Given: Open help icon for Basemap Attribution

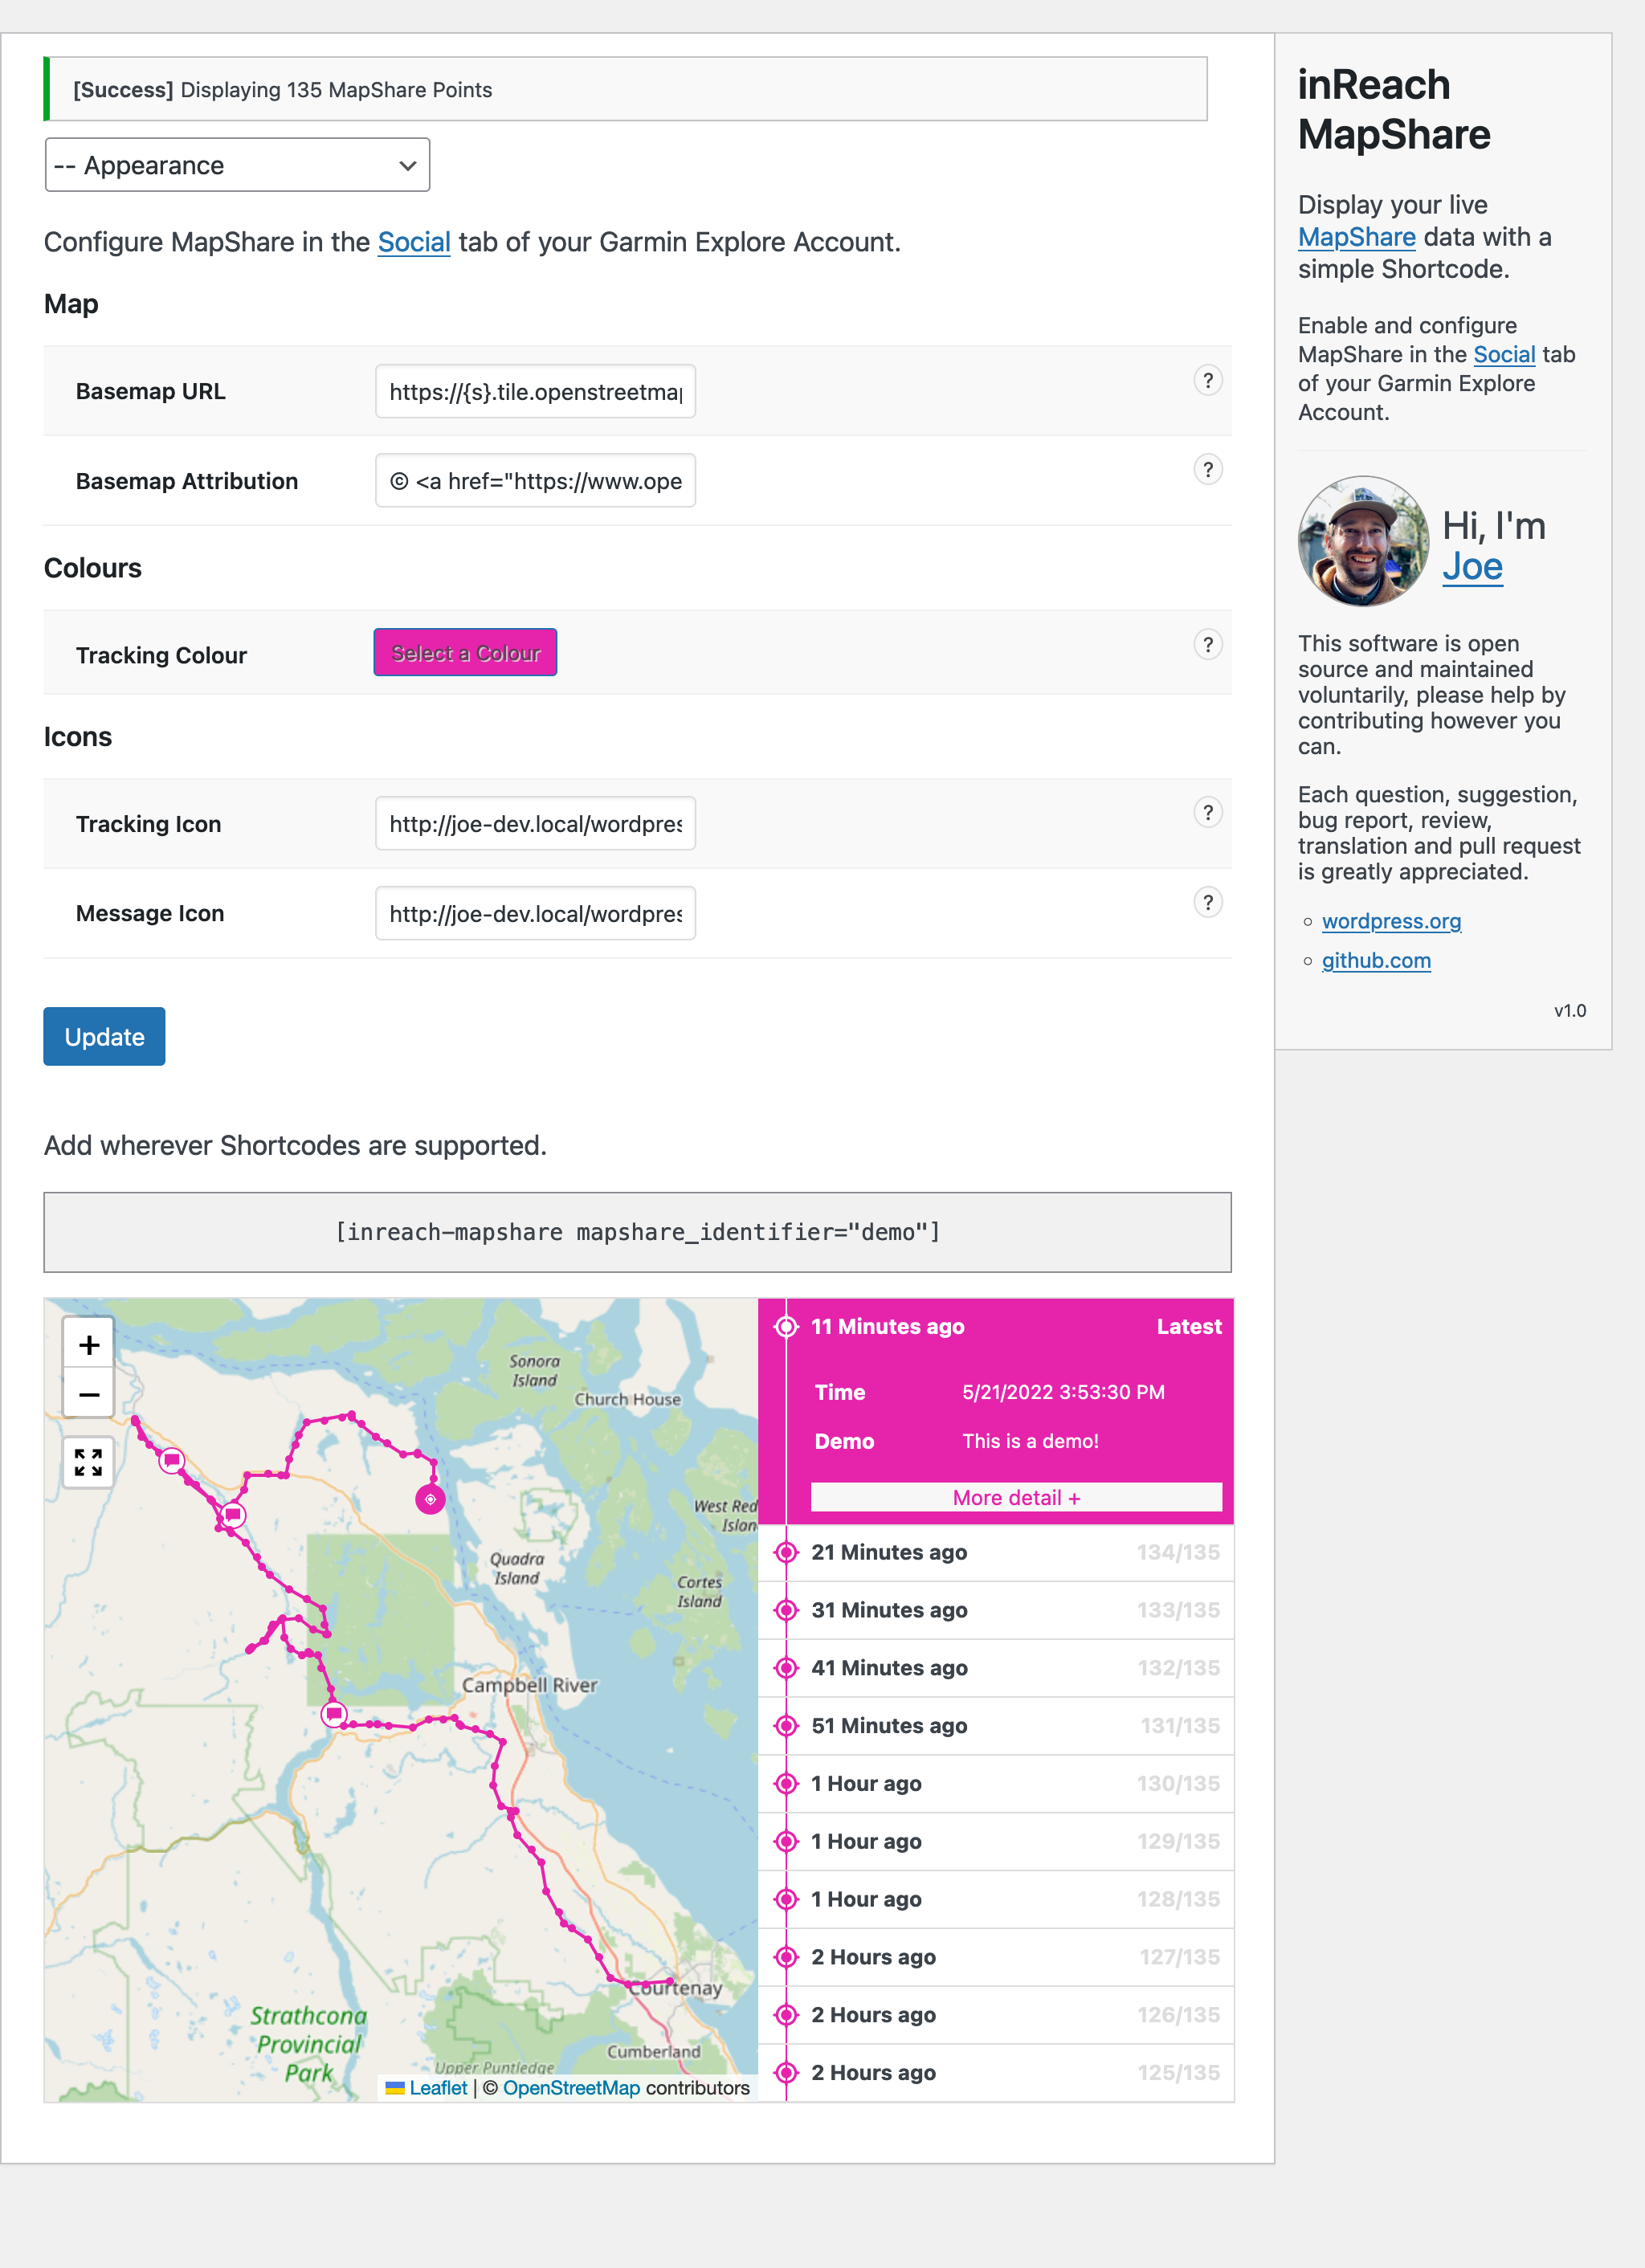Looking at the screenshot, I should tap(1207, 470).
